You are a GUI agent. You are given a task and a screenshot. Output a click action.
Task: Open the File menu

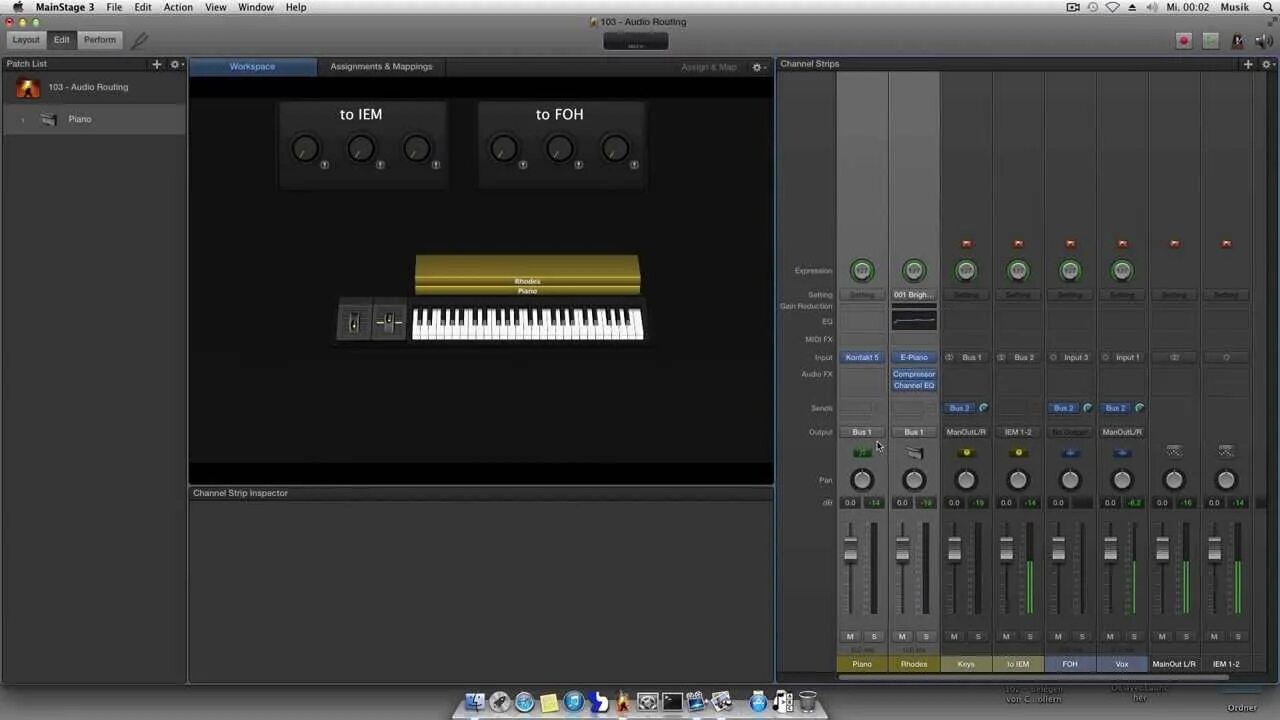(114, 7)
